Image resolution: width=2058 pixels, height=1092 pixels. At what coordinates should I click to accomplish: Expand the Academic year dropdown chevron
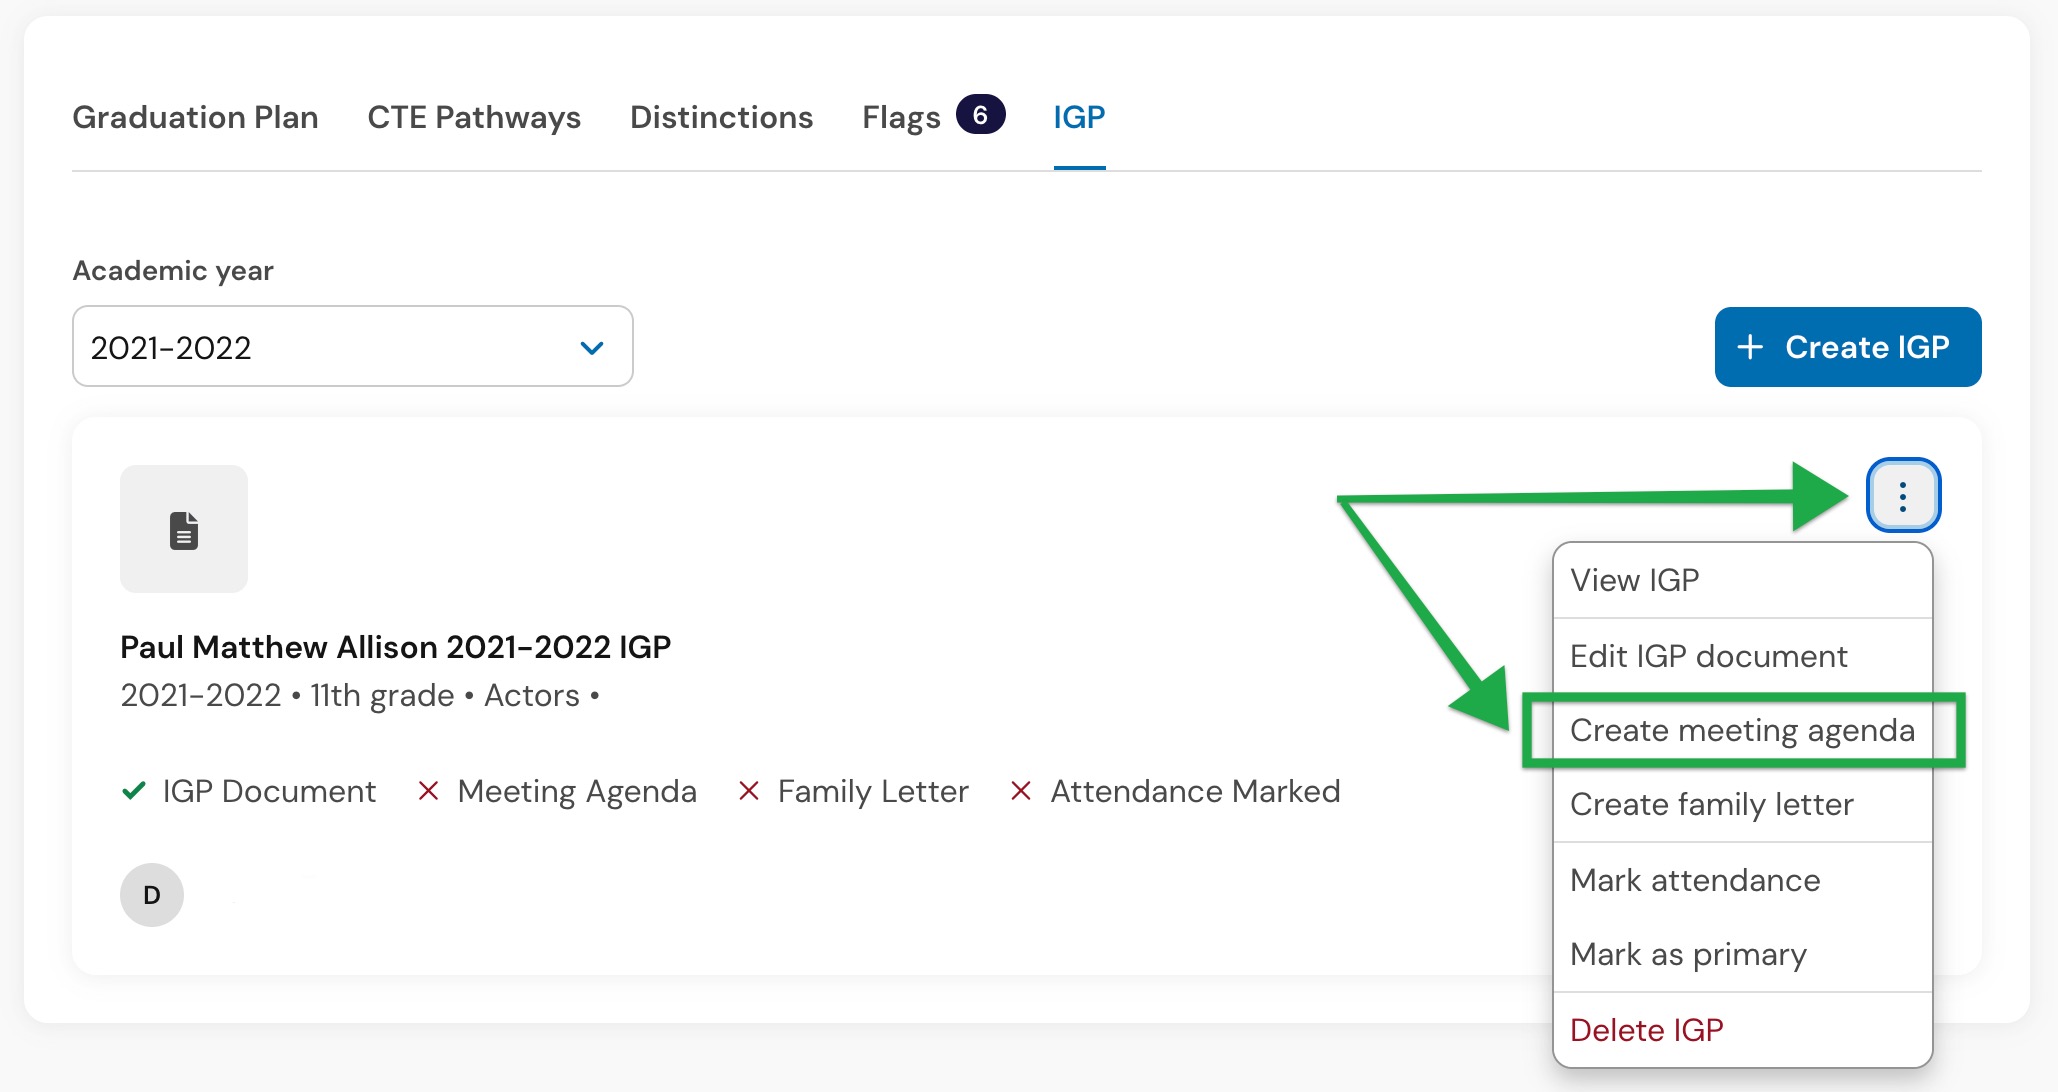point(592,348)
